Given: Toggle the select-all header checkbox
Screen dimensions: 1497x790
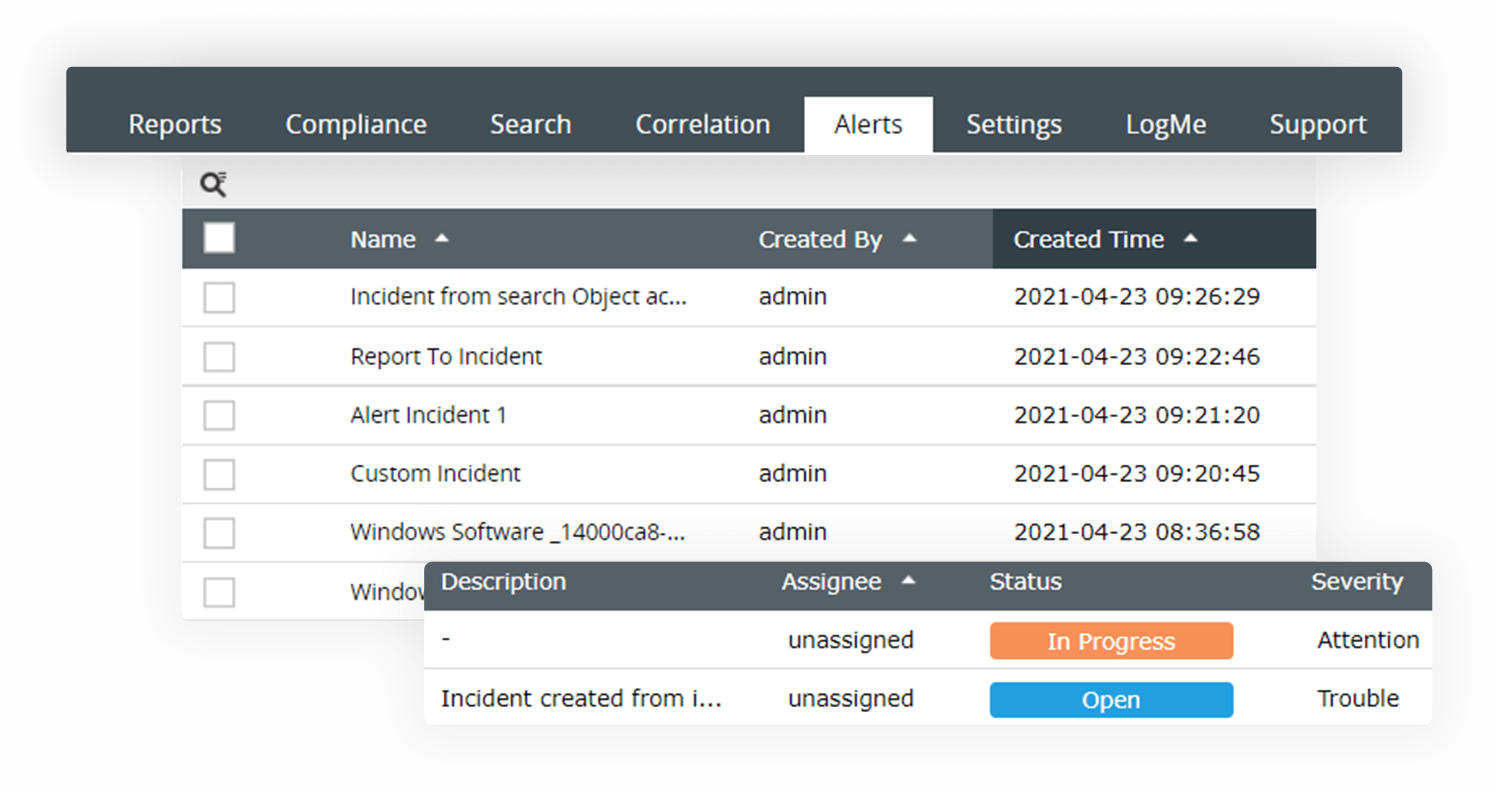Looking at the screenshot, I should click(219, 238).
